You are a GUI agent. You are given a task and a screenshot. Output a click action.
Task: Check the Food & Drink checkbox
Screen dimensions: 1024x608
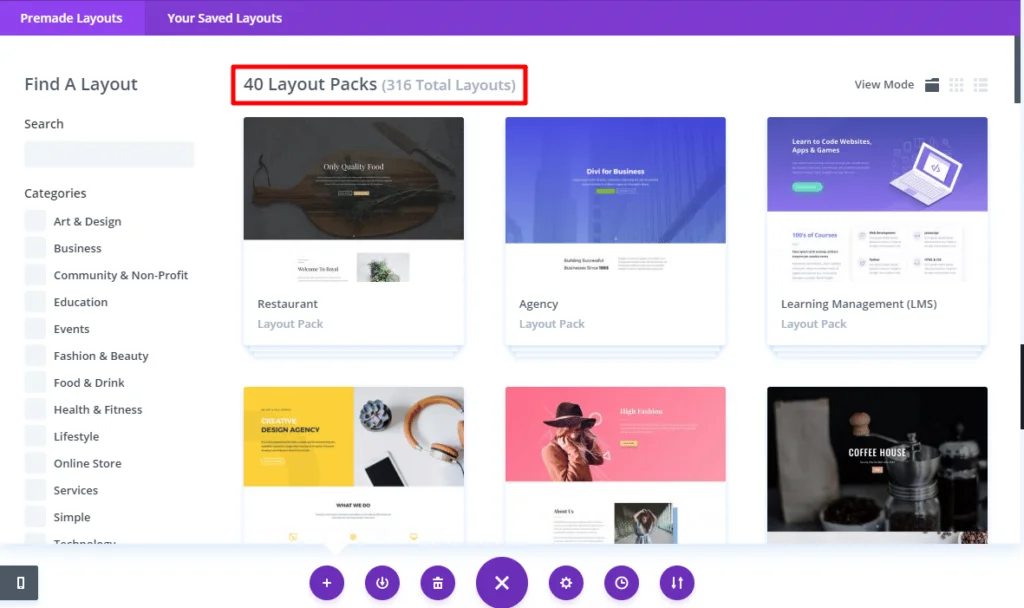(35, 382)
